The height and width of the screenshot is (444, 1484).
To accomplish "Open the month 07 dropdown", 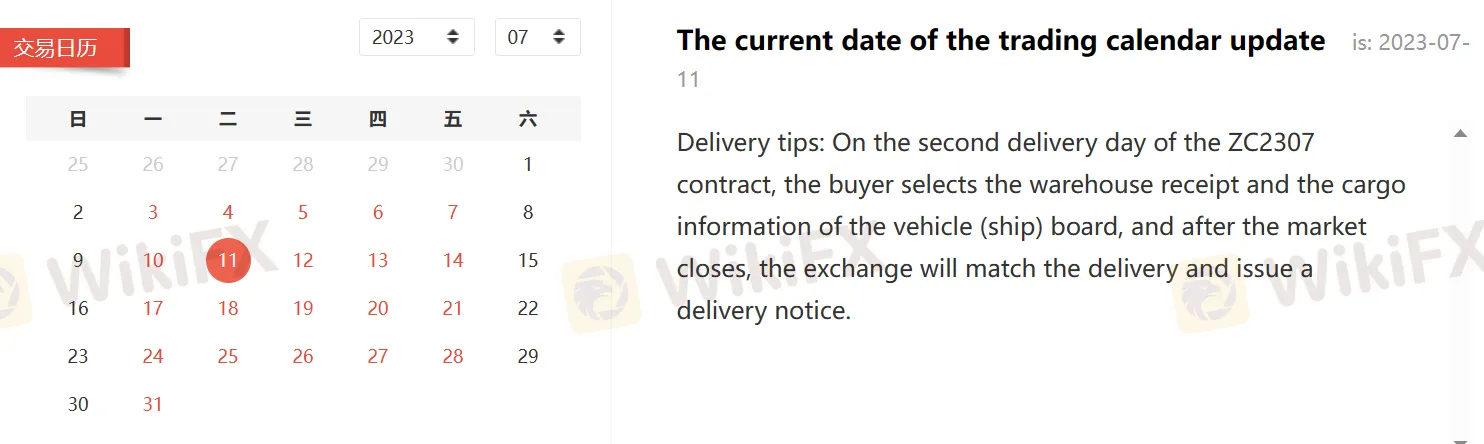I will (x=537, y=38).
